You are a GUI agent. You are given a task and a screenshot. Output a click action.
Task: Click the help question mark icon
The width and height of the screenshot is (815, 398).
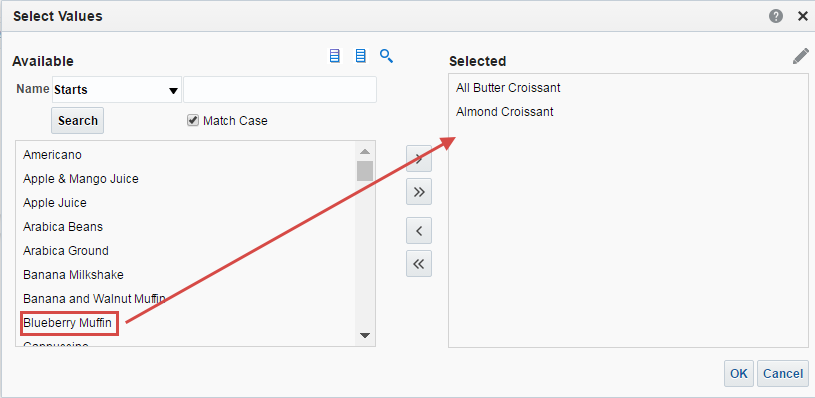(x=775, y=17)
